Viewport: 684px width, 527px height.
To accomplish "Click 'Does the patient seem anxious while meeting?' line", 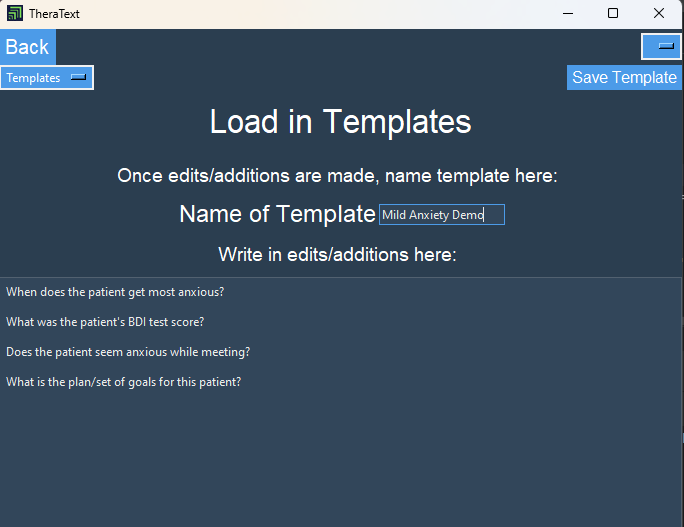I will [128, 352].
